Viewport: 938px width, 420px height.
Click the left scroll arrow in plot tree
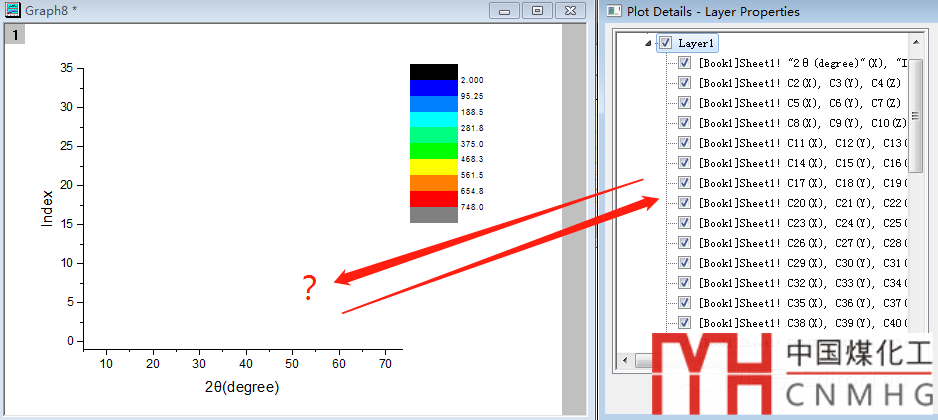point(627,360)
